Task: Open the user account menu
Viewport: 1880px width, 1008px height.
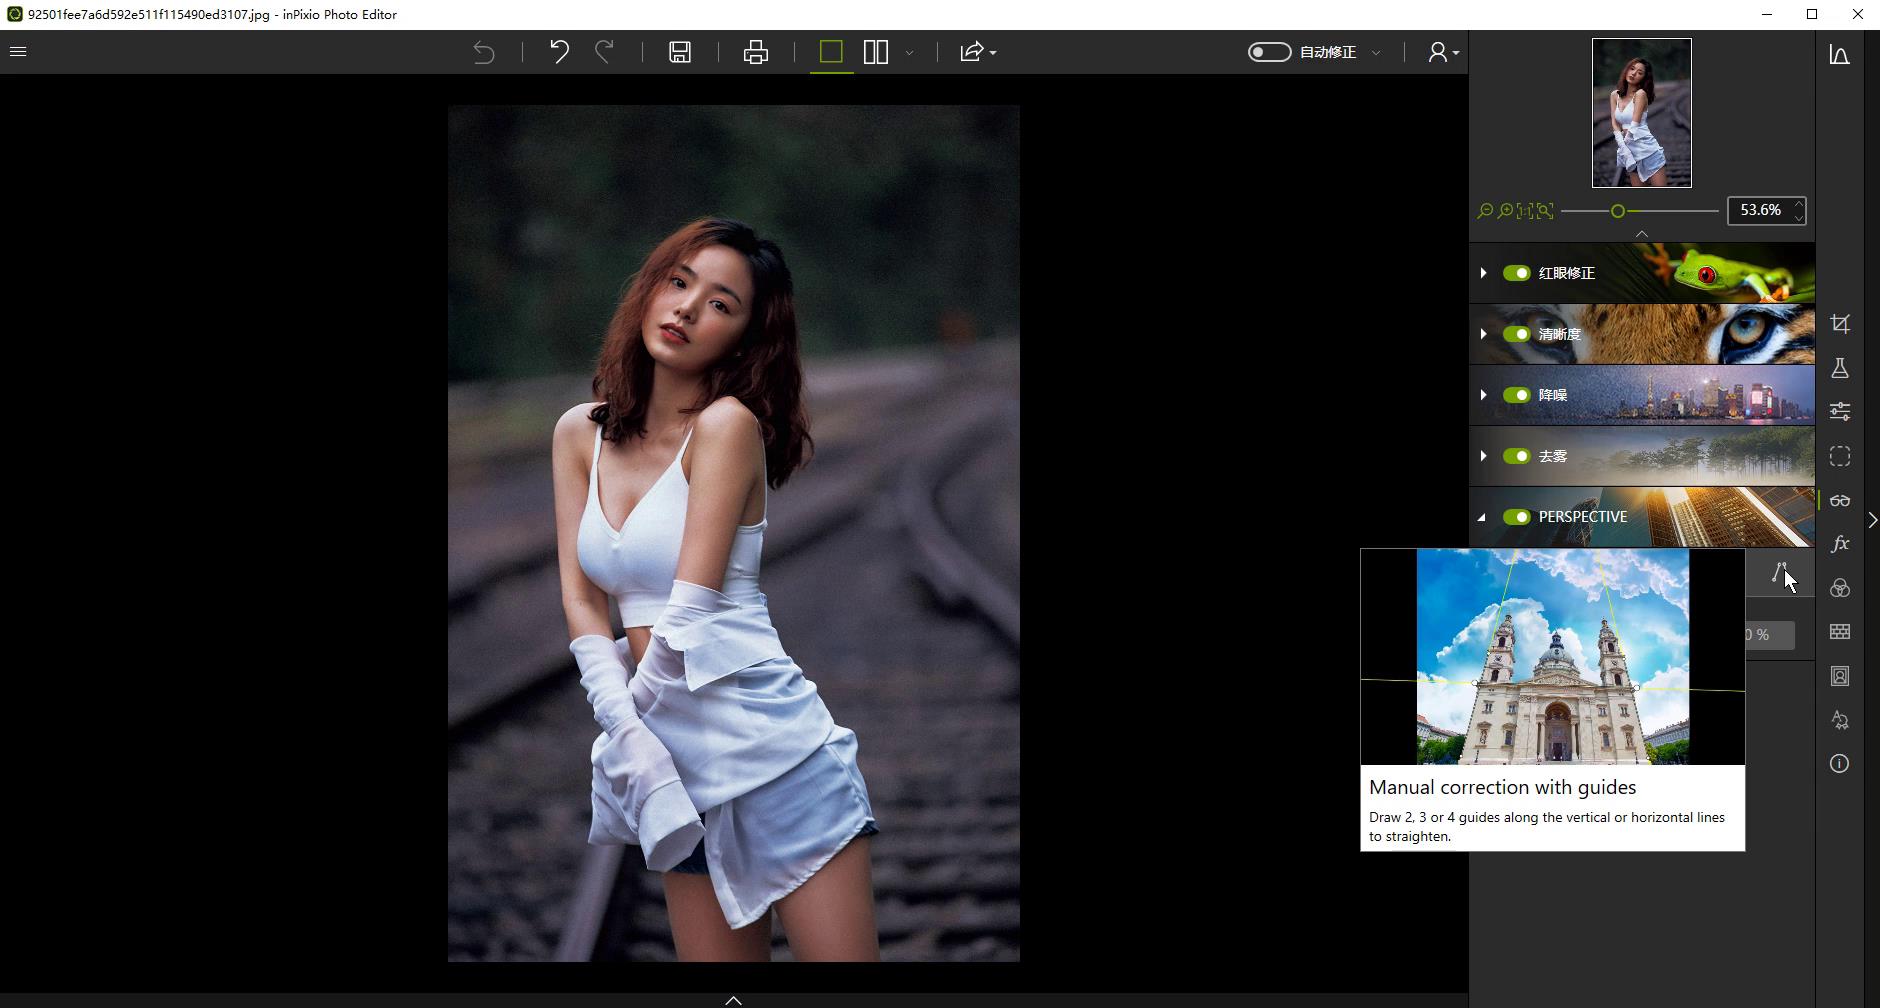Action: [x=1442, y=52]
